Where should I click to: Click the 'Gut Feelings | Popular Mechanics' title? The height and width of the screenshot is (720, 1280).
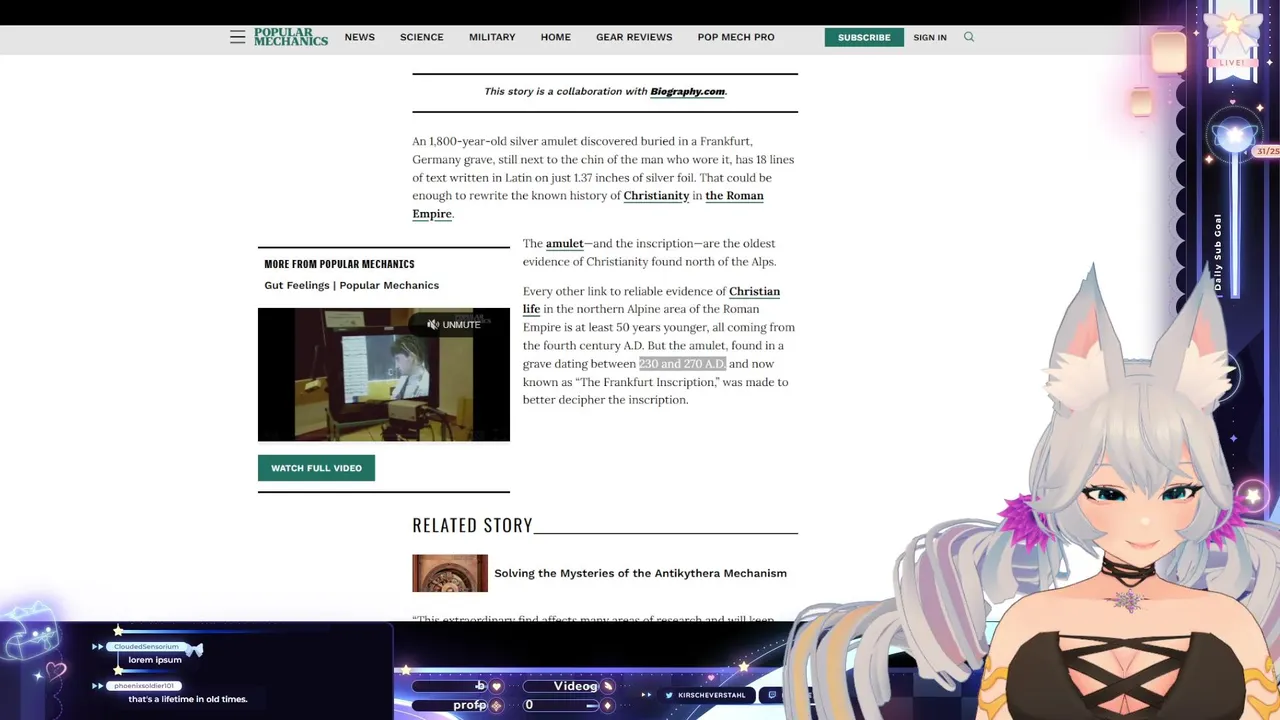(x=351, y=285)
